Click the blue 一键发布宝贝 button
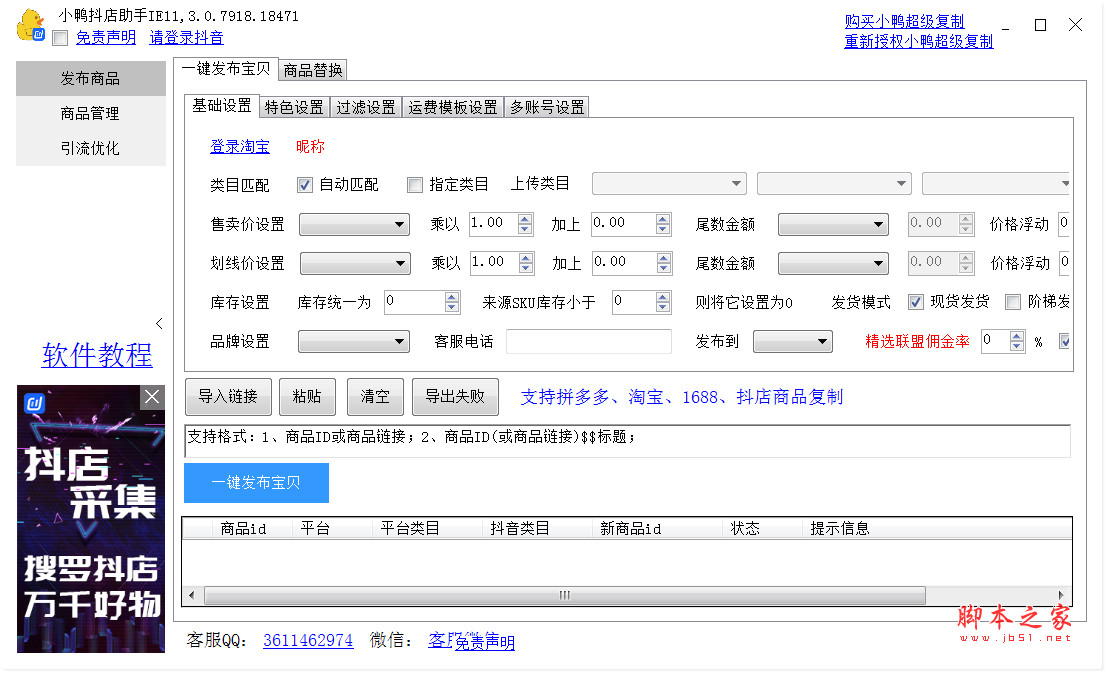1106x673 pixels. pyautogui.click(x=256, y=484)
